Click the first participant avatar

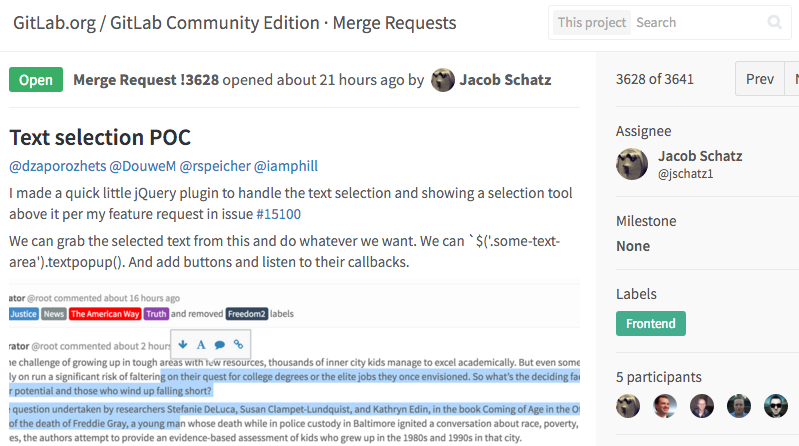(628, 406)
